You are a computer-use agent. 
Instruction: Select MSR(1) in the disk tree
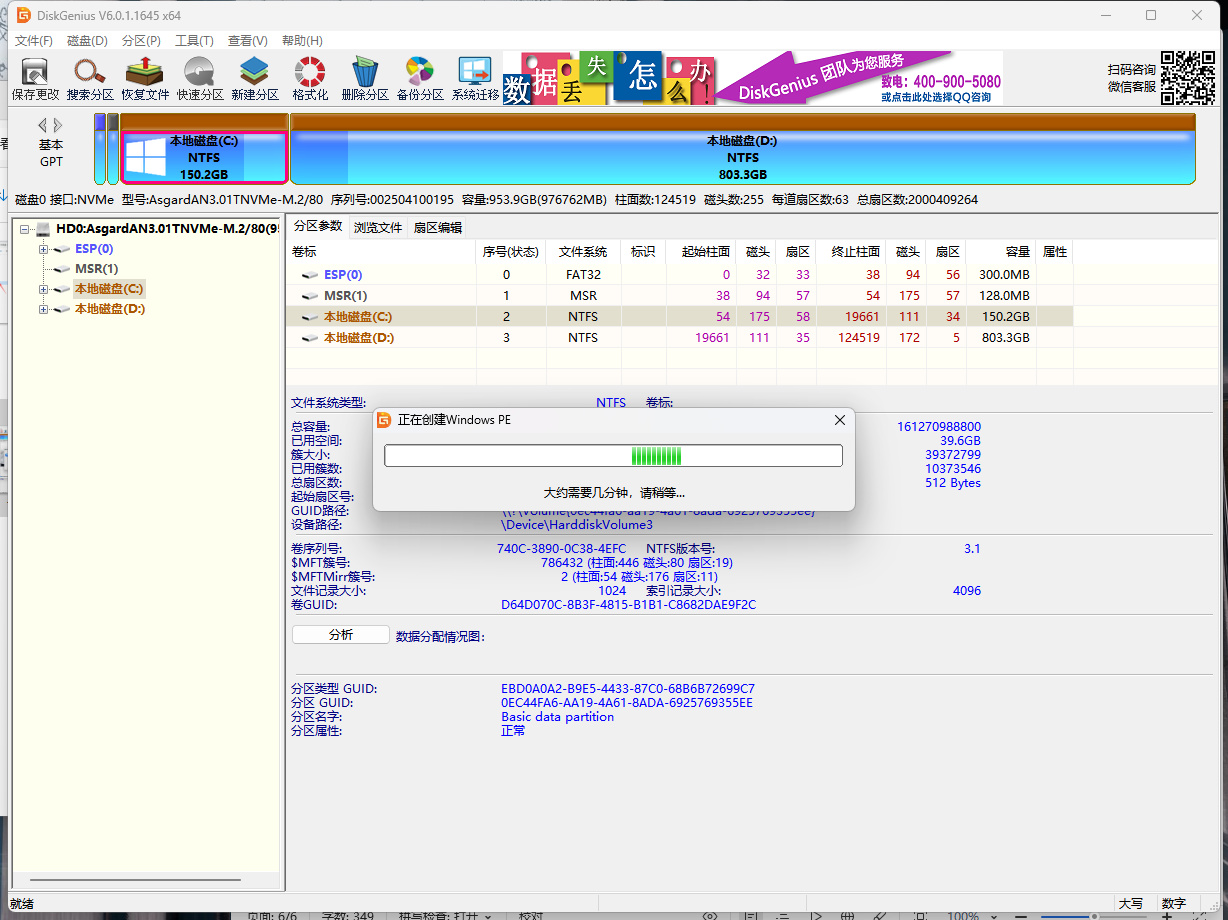(x=96, y=269)
